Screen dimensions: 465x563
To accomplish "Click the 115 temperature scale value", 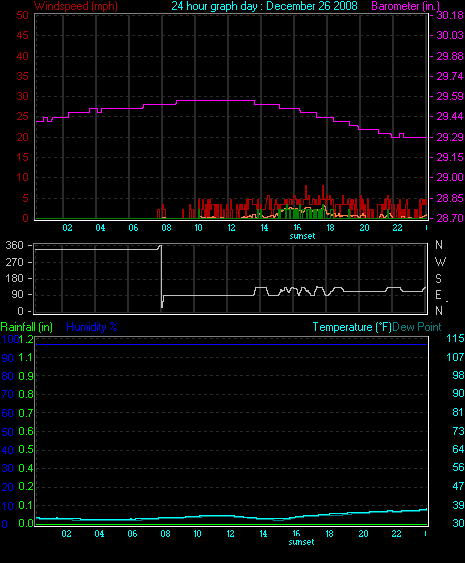I will pos(455,338).
